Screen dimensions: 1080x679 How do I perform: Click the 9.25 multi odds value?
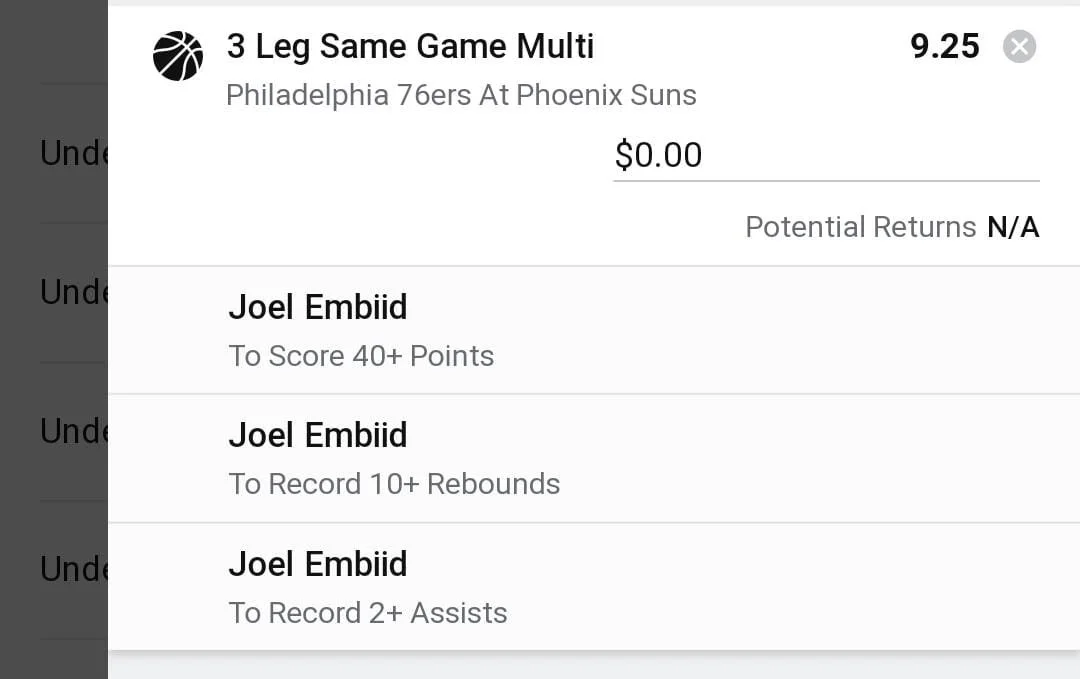(944, 47)
